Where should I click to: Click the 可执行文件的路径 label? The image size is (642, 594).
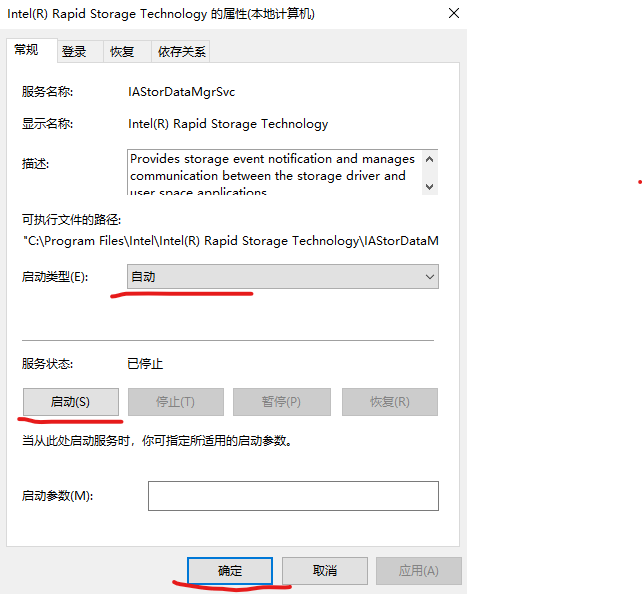point(72,220)
